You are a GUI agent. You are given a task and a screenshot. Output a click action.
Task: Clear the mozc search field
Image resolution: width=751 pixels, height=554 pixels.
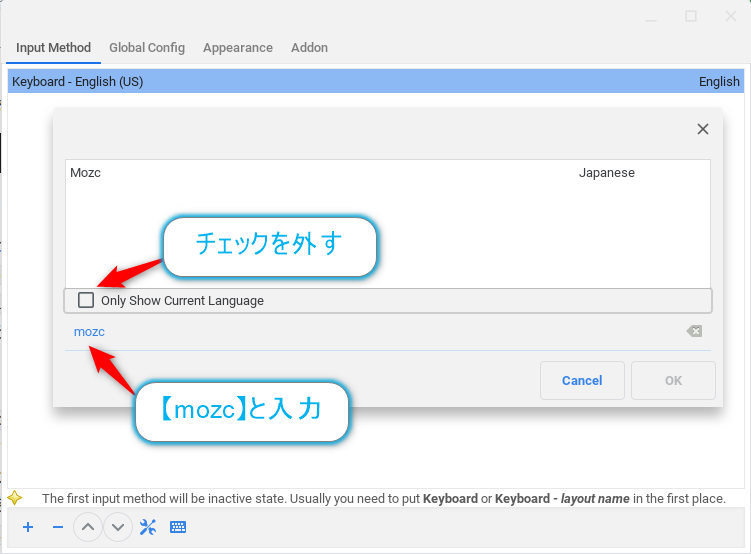tap(694, 331)
